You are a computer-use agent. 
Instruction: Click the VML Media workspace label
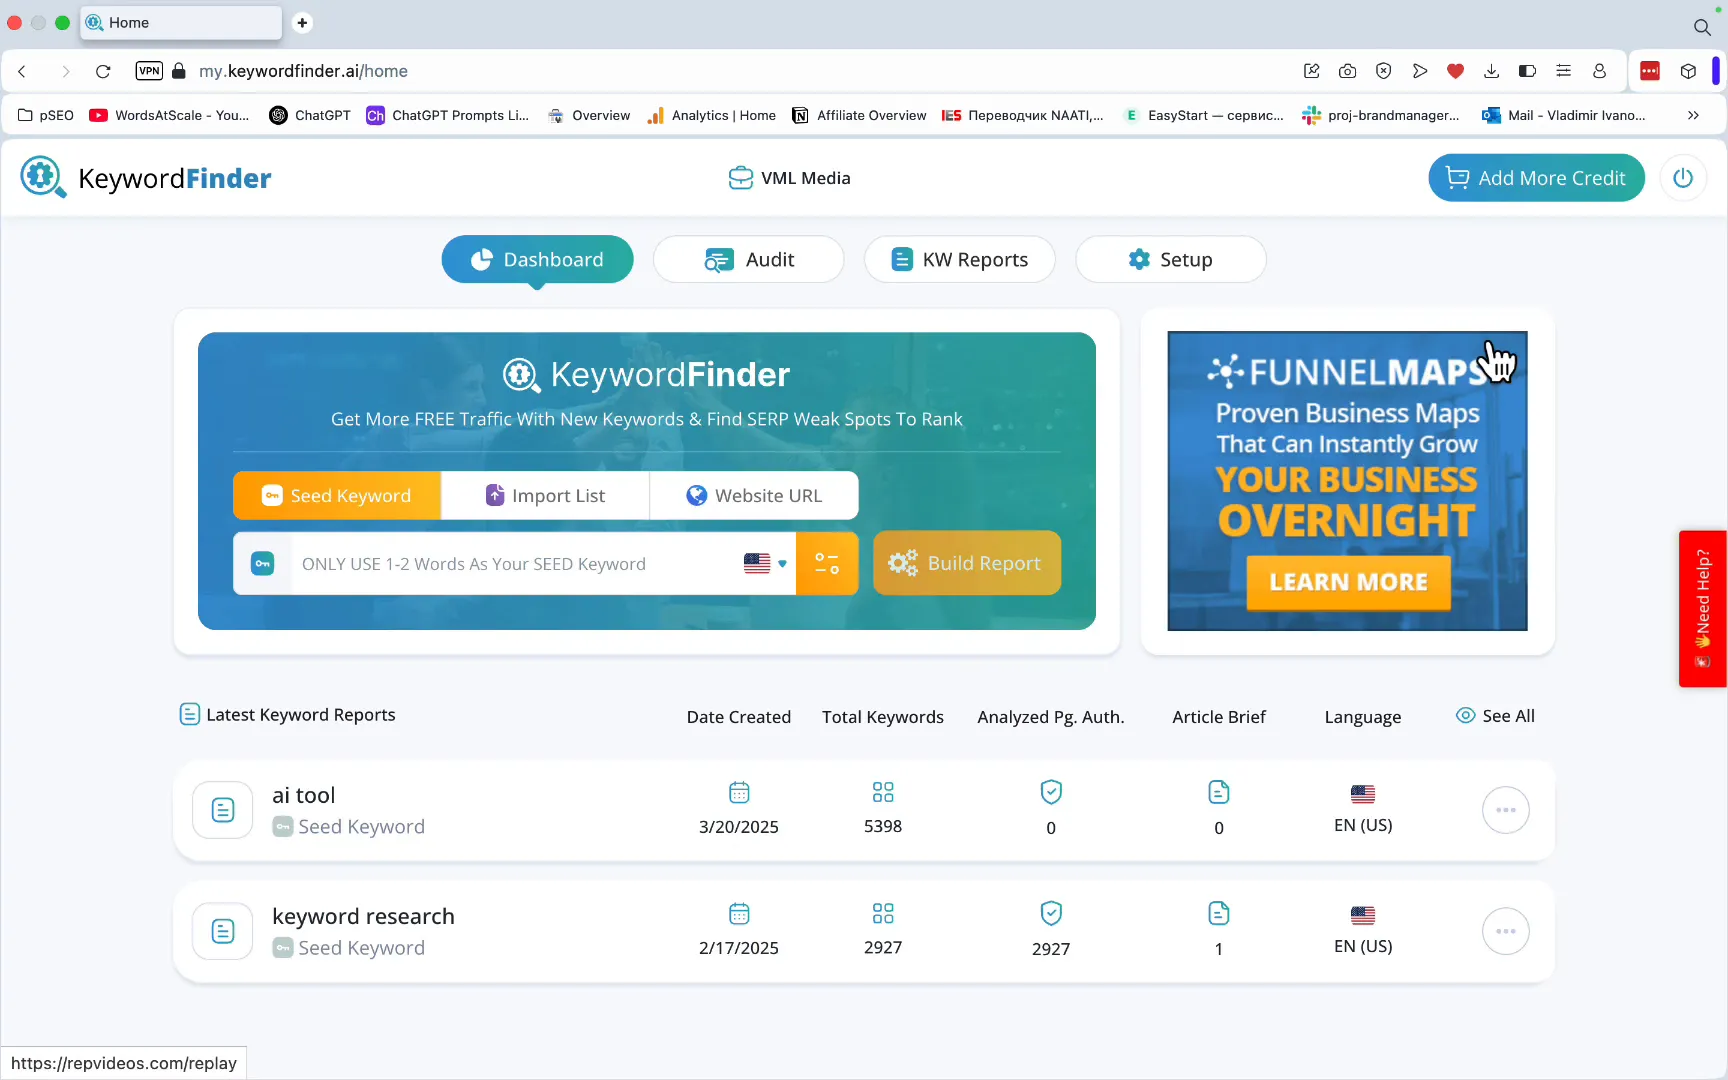click(x=790, y=178)
